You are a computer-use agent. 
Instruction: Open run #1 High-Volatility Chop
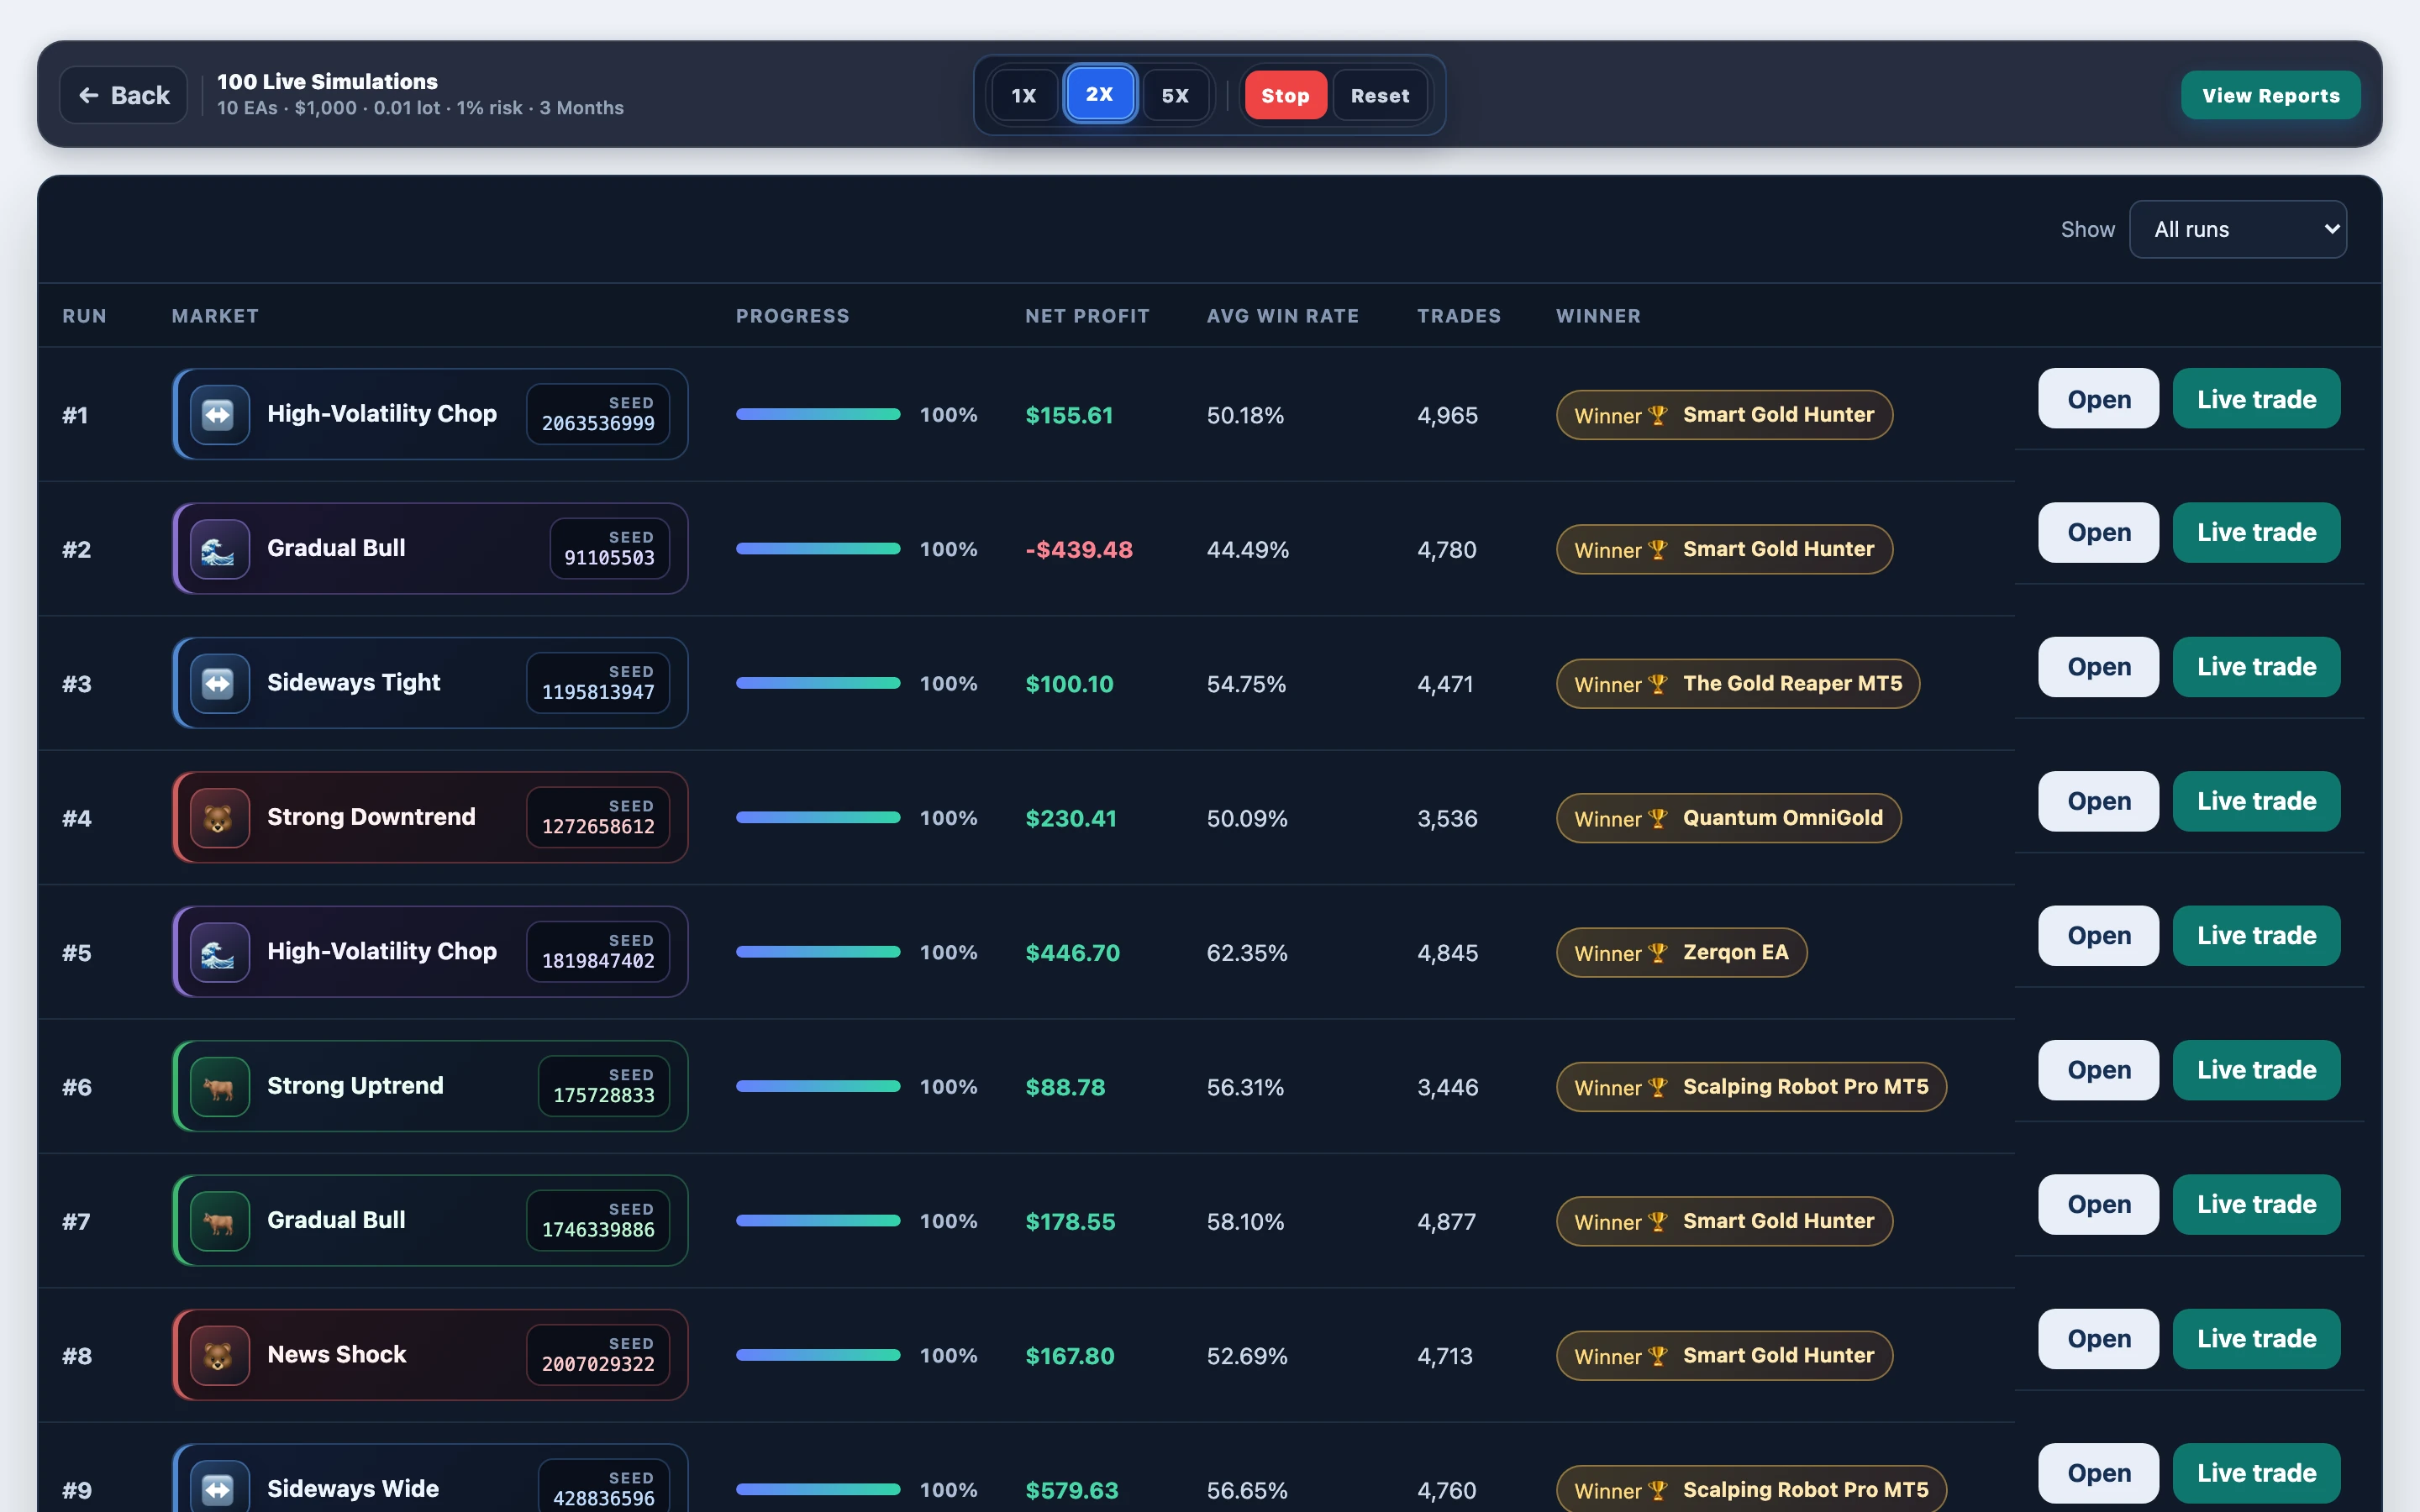coord(2098,399)
